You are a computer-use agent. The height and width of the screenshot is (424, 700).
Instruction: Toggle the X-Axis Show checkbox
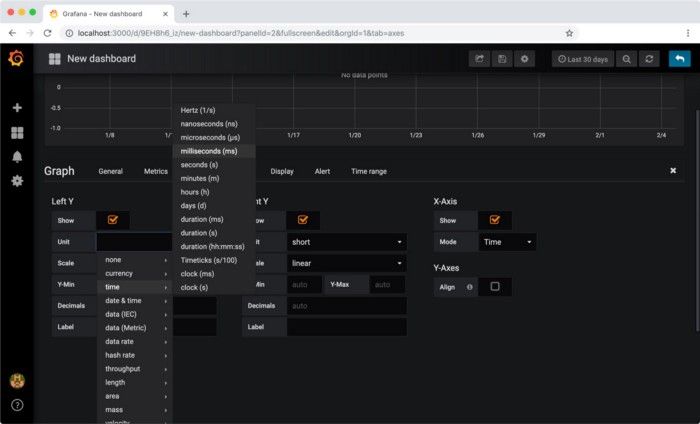(x=495, y=220)
